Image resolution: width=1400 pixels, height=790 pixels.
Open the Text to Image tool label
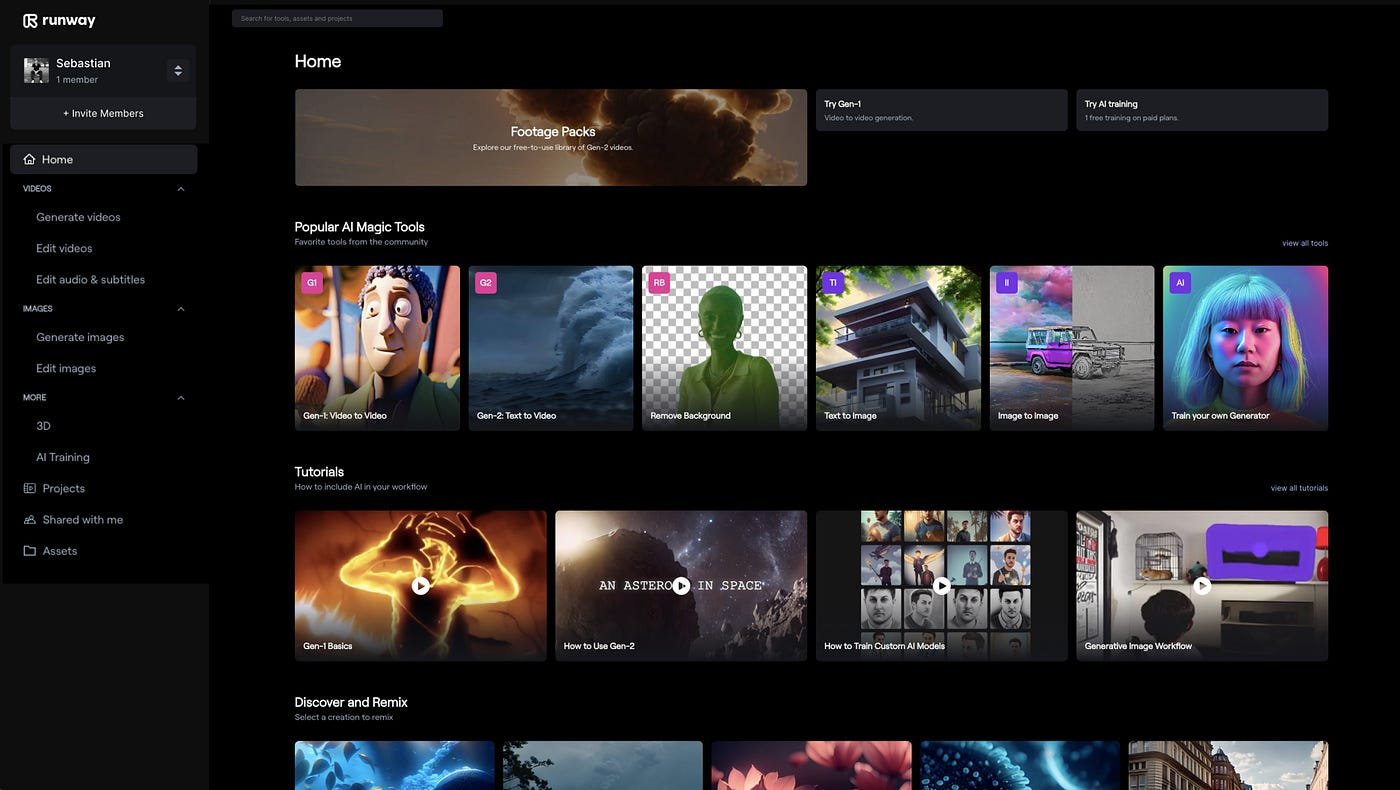(x=851, y=416)
